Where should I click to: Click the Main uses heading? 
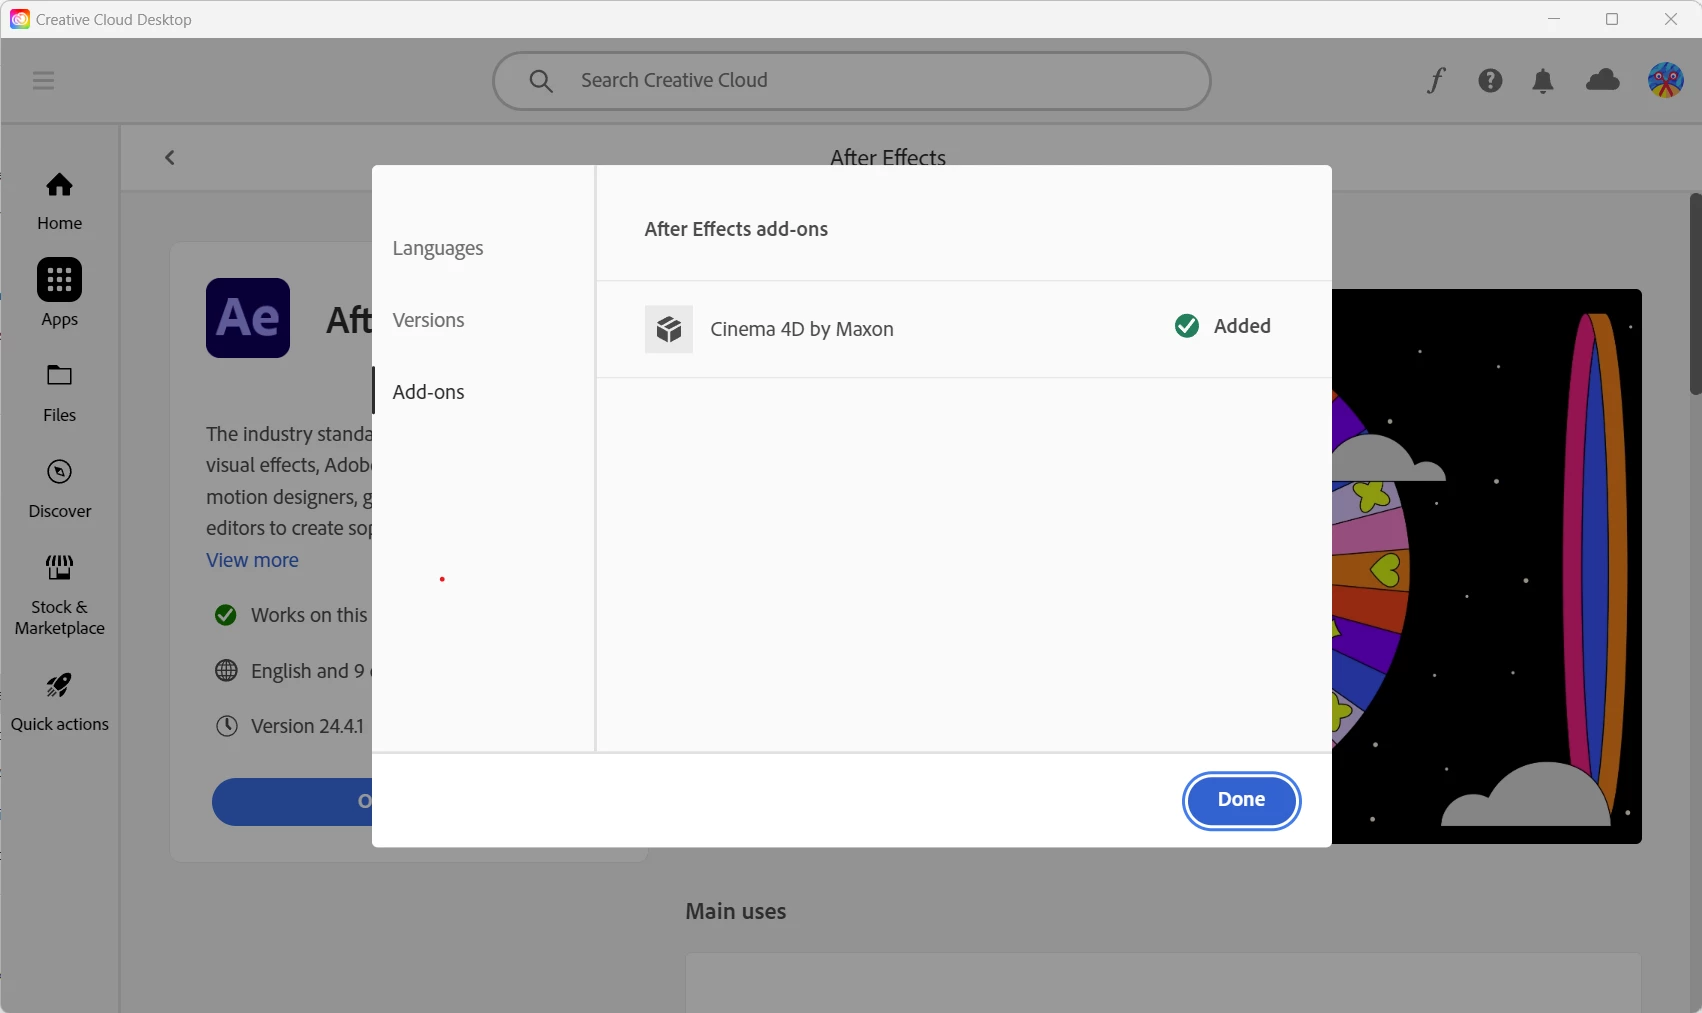click(x=736, y=911)
